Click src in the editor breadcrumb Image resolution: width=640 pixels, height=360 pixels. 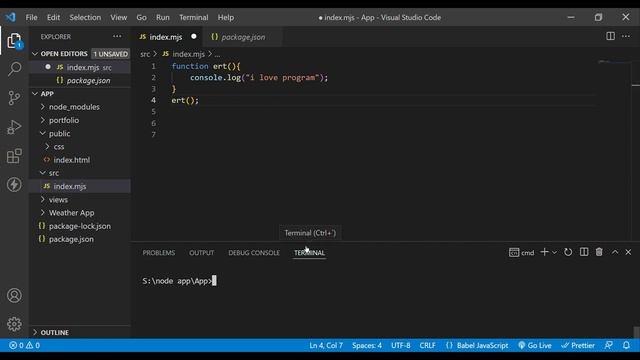point(145,54)
